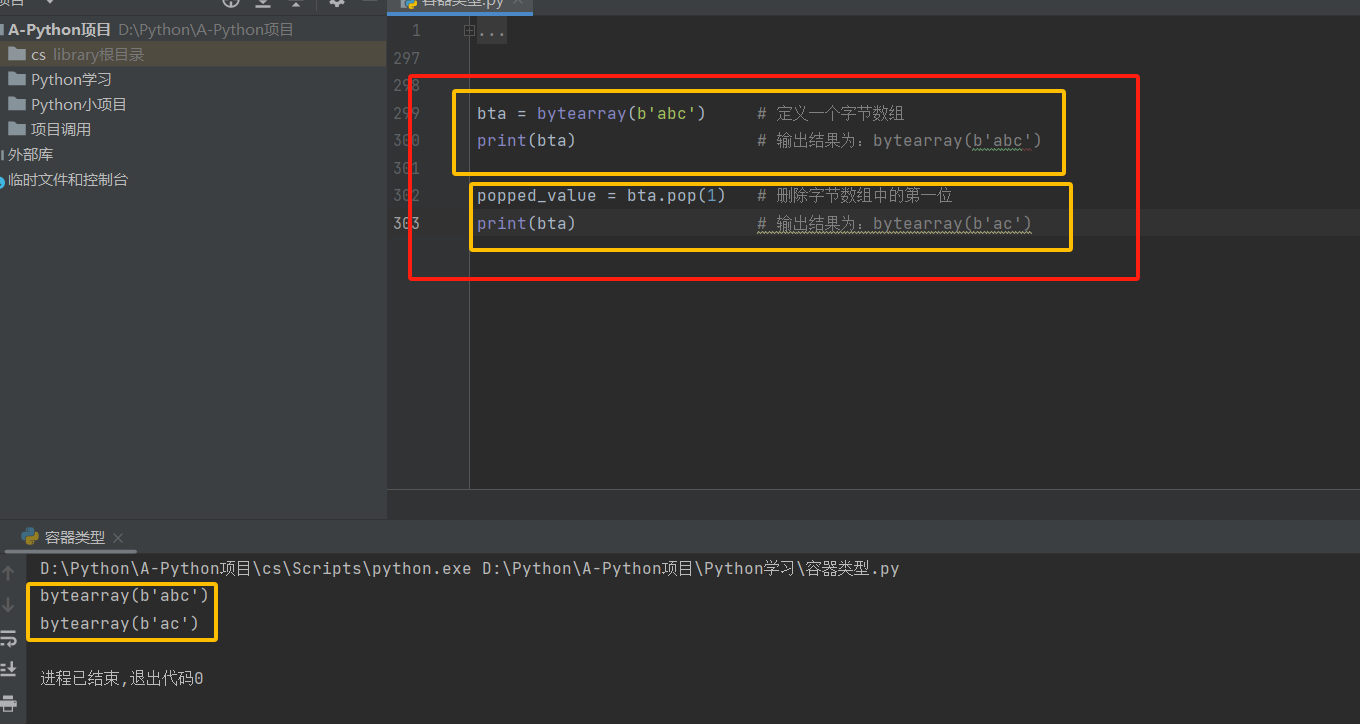This screenshot has width=1360, height=724.
Task: Click the print icon in run console
Action: [x=9, y=702]
